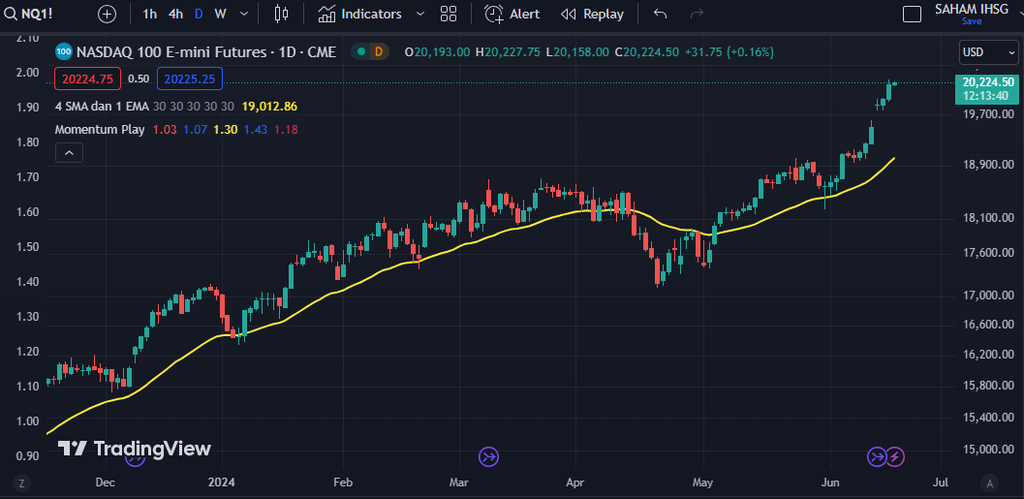
Task: Click the redo arrow
Action: (x=697, y=14)
